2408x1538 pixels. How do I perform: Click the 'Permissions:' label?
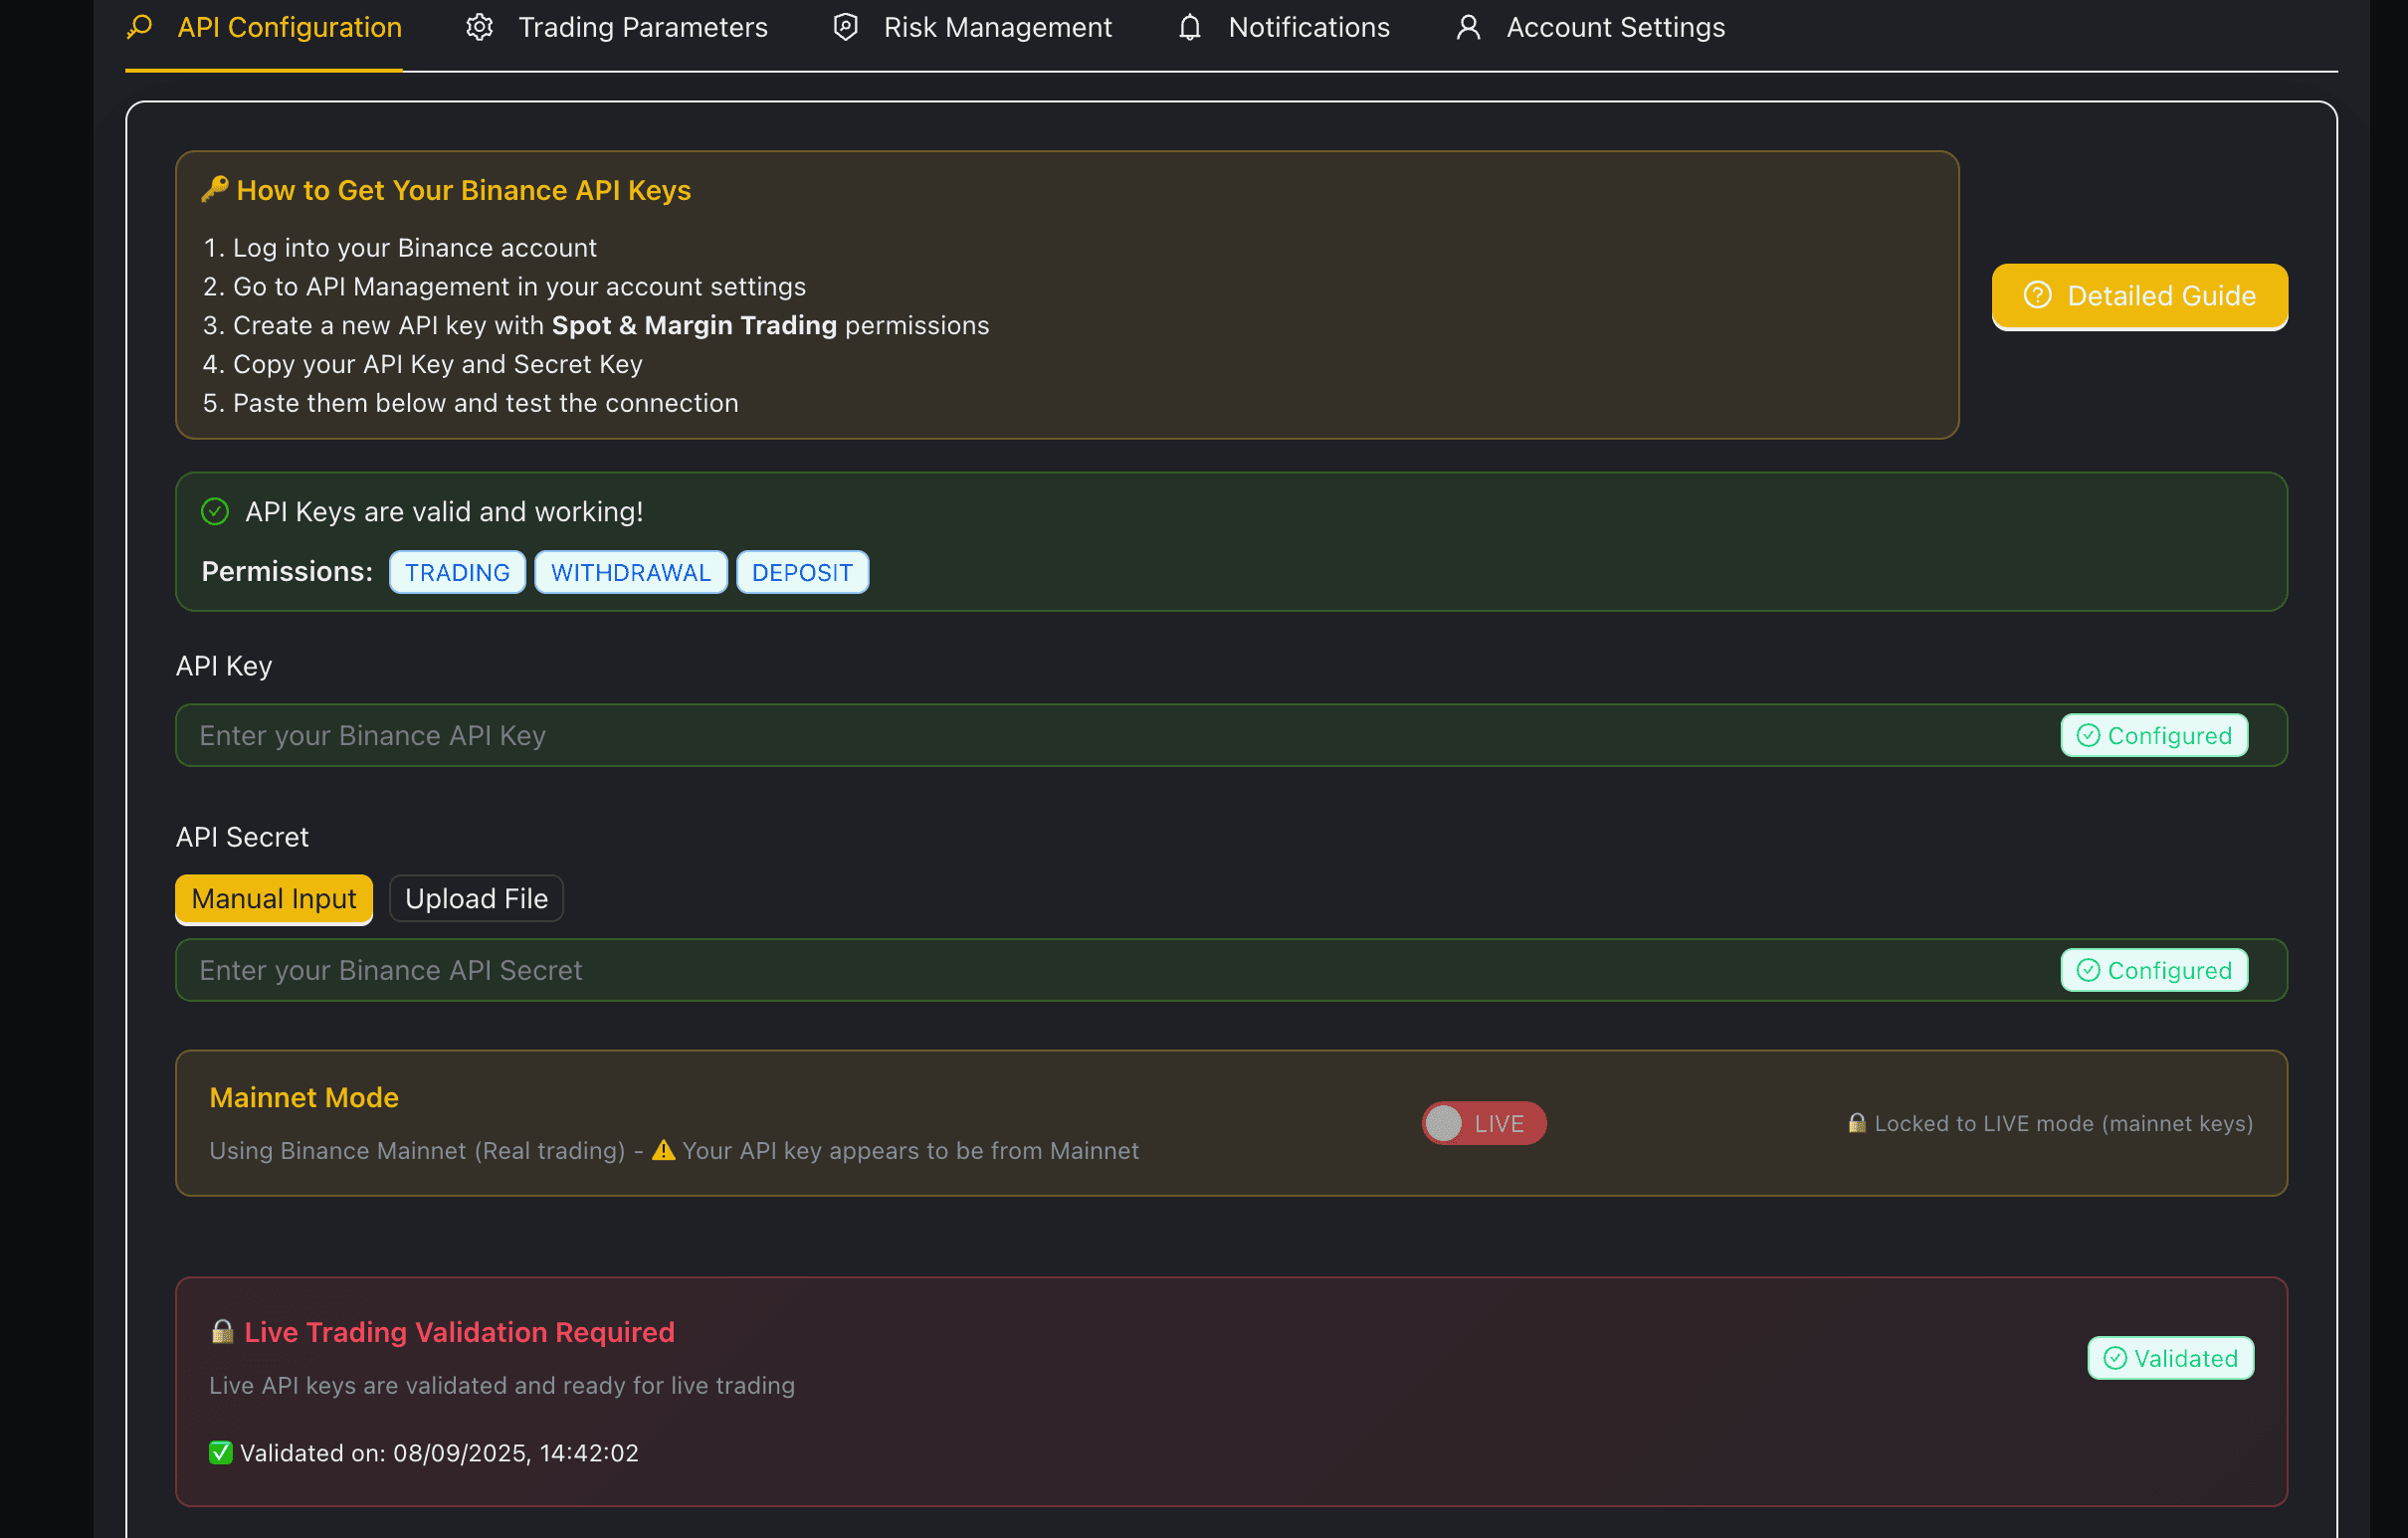[287, 572]
